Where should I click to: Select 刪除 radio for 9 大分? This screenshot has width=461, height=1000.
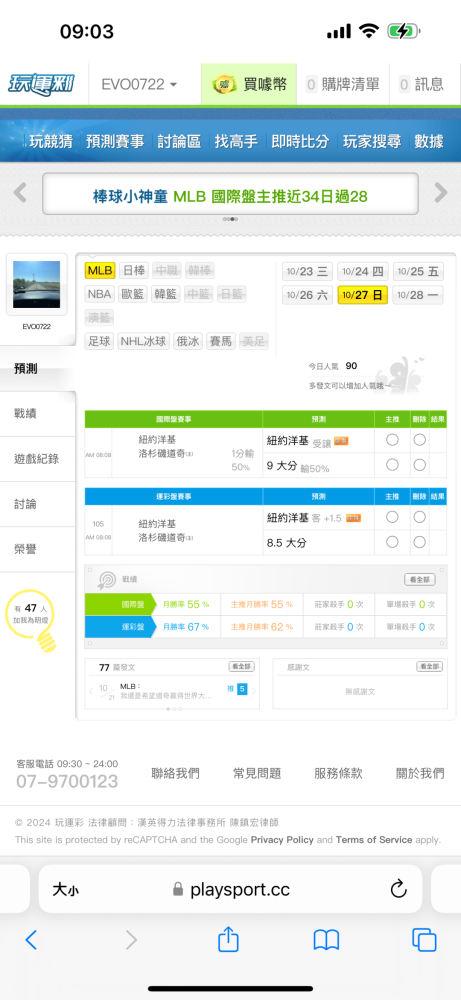click(419, 465)
